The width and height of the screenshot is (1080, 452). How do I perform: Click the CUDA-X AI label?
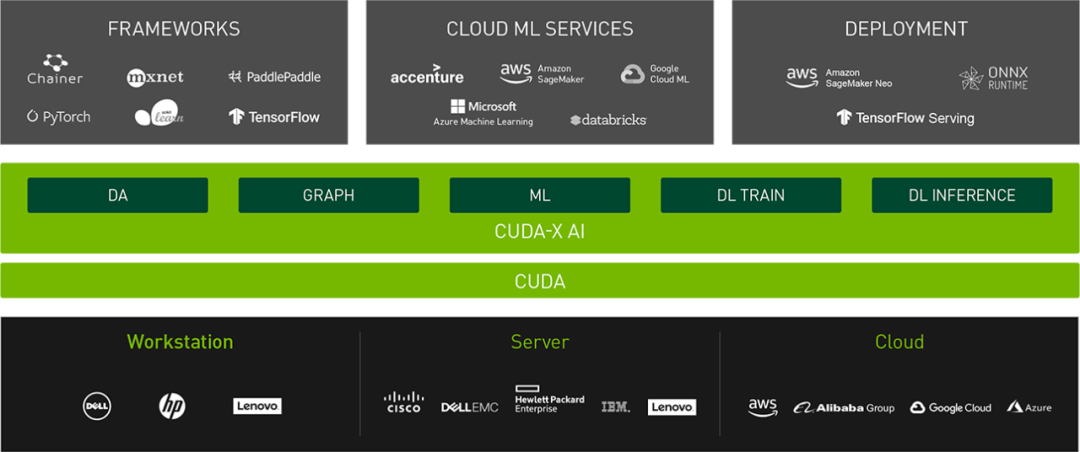tap(540, 232)
